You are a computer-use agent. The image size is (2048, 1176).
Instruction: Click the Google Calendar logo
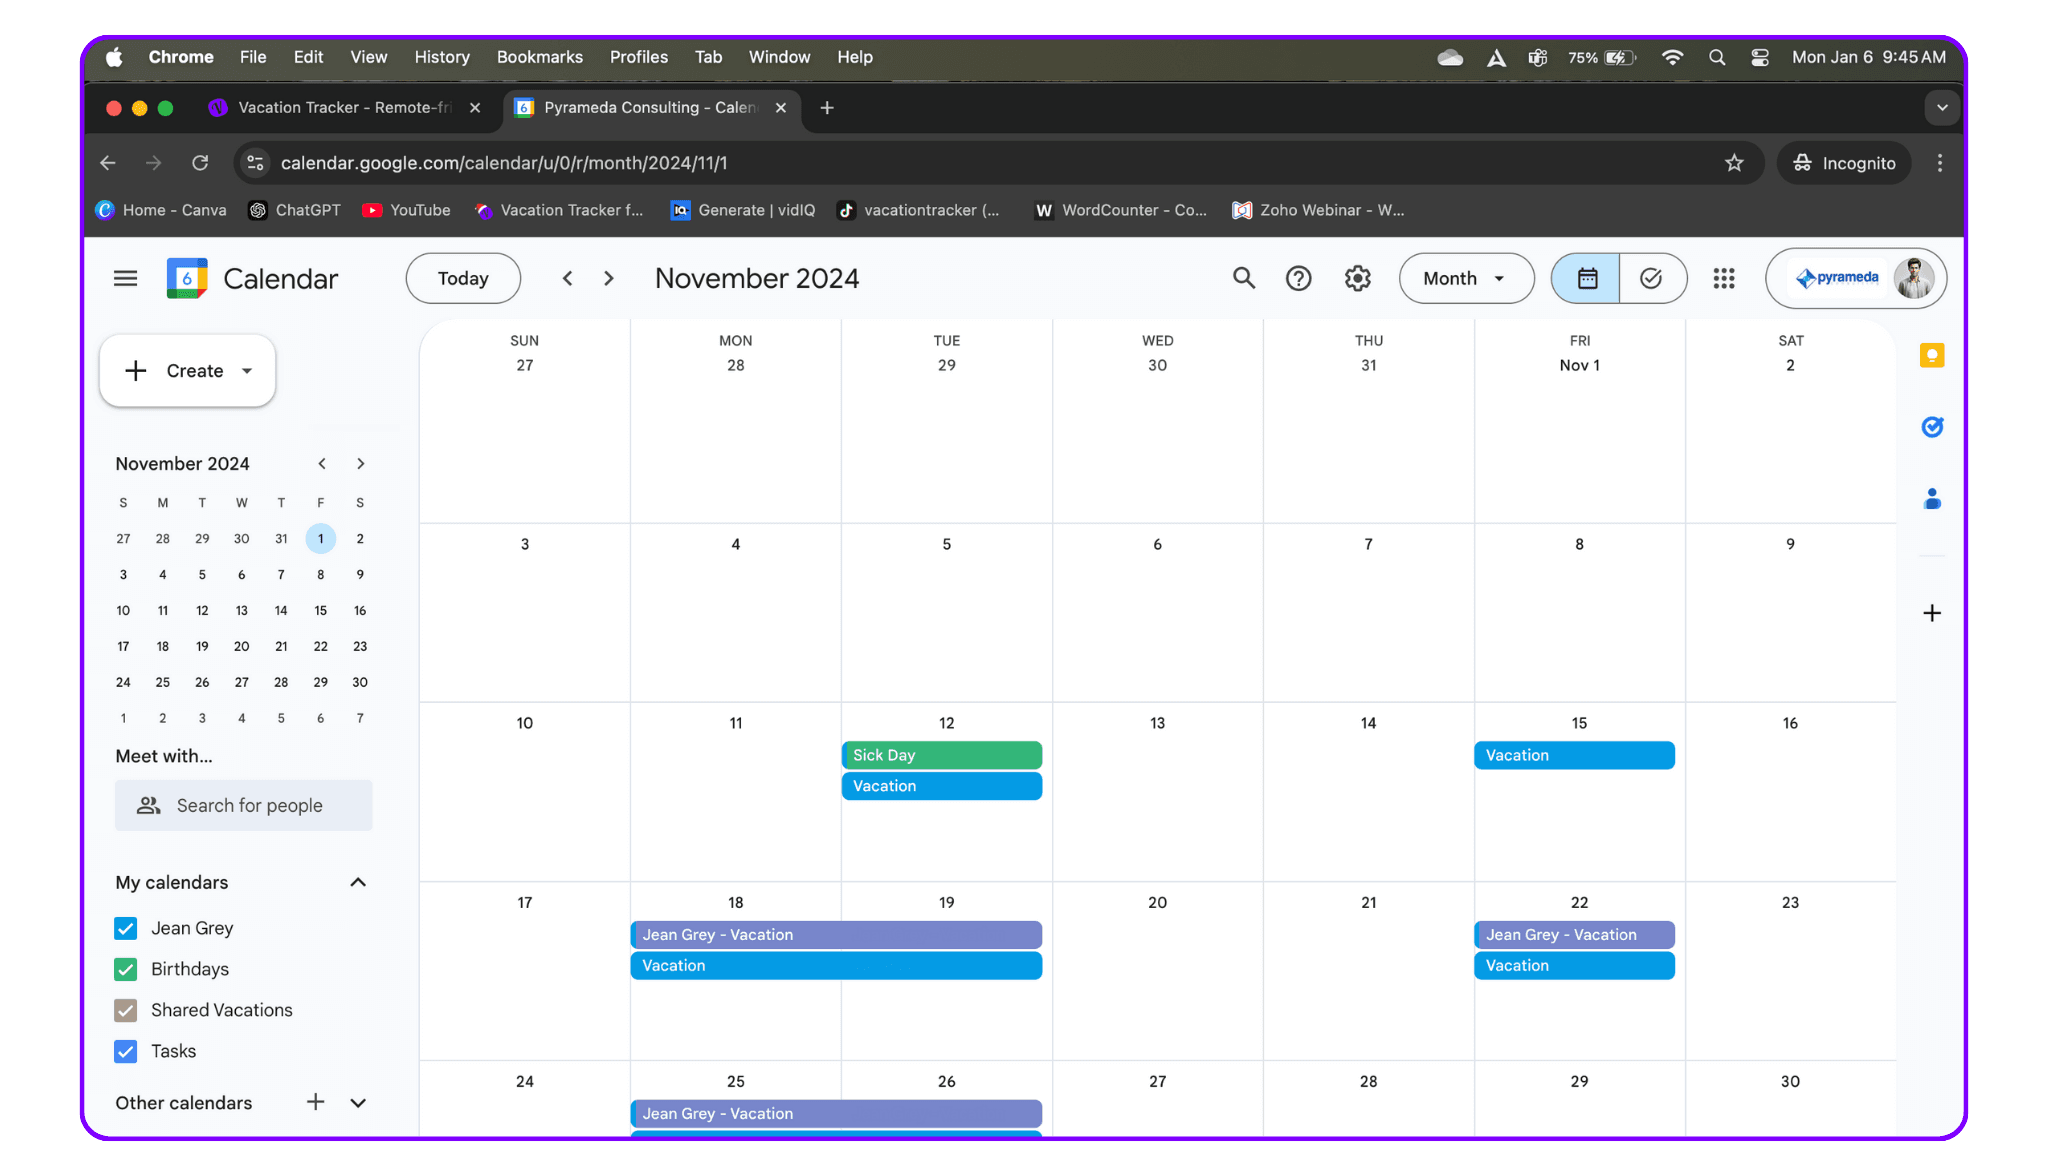(187, 278)
